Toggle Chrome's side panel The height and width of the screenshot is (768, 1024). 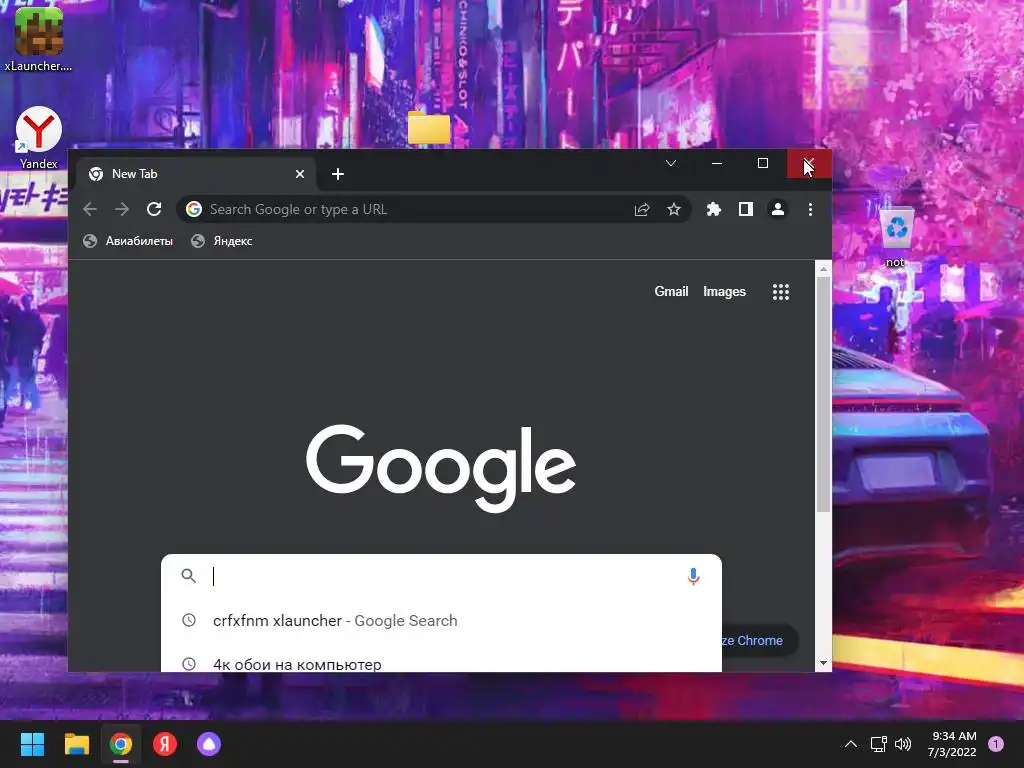746,209
